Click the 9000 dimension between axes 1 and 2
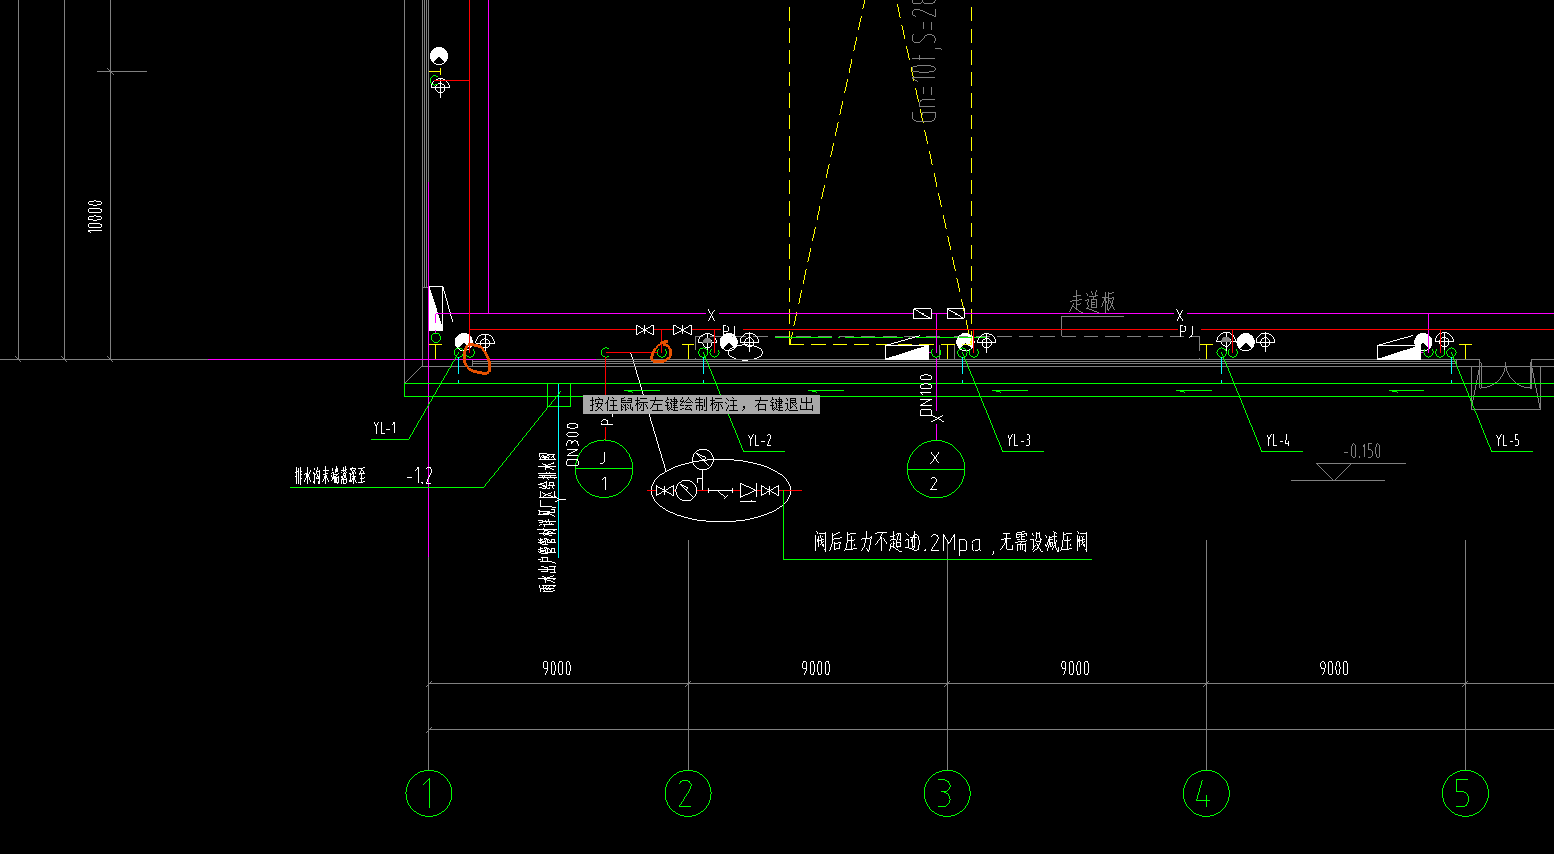 coord(557,668)
